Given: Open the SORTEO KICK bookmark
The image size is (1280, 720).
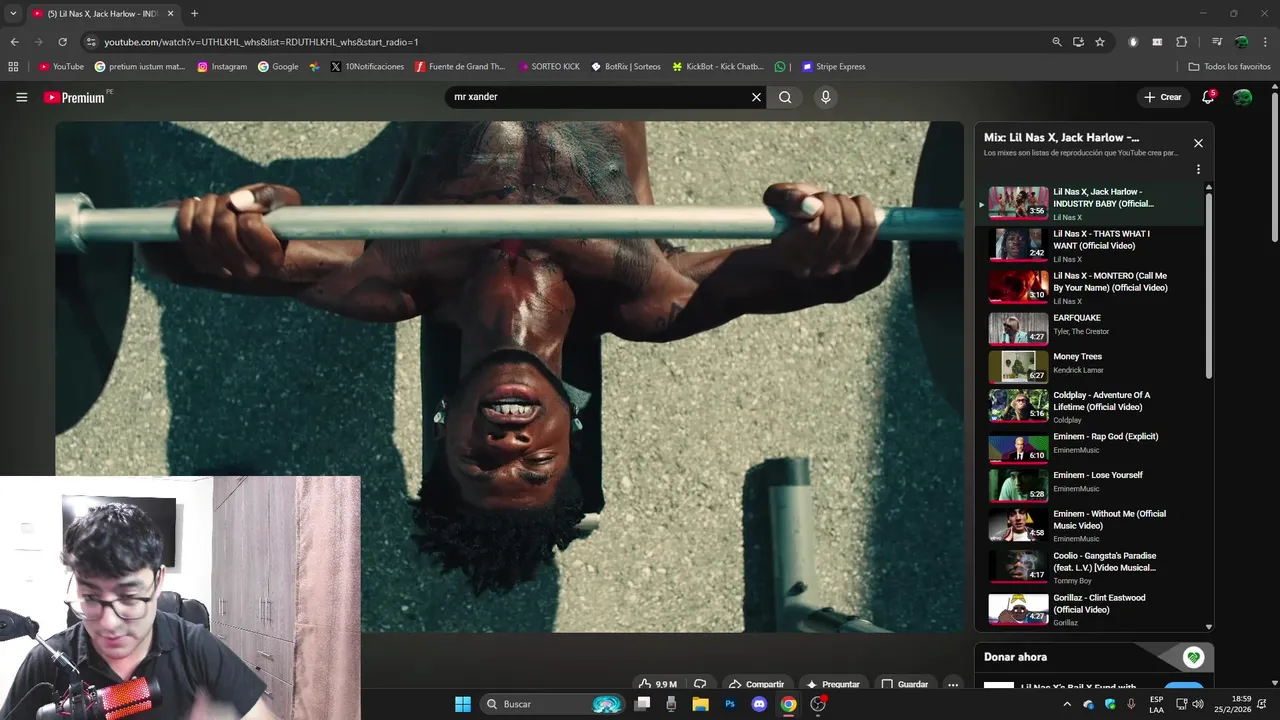Looking at the screenshot, I should [x=549, y=67].
